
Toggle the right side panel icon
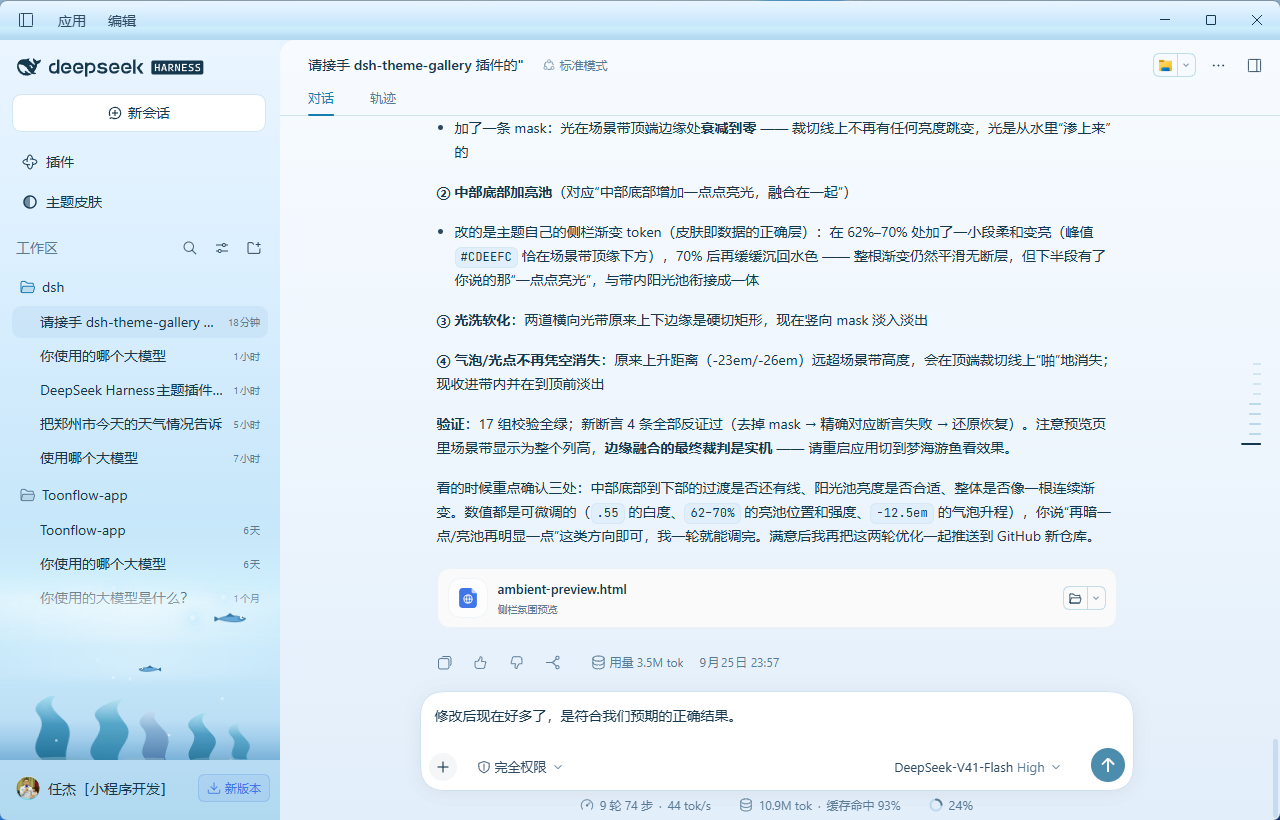coord(1254,65)
